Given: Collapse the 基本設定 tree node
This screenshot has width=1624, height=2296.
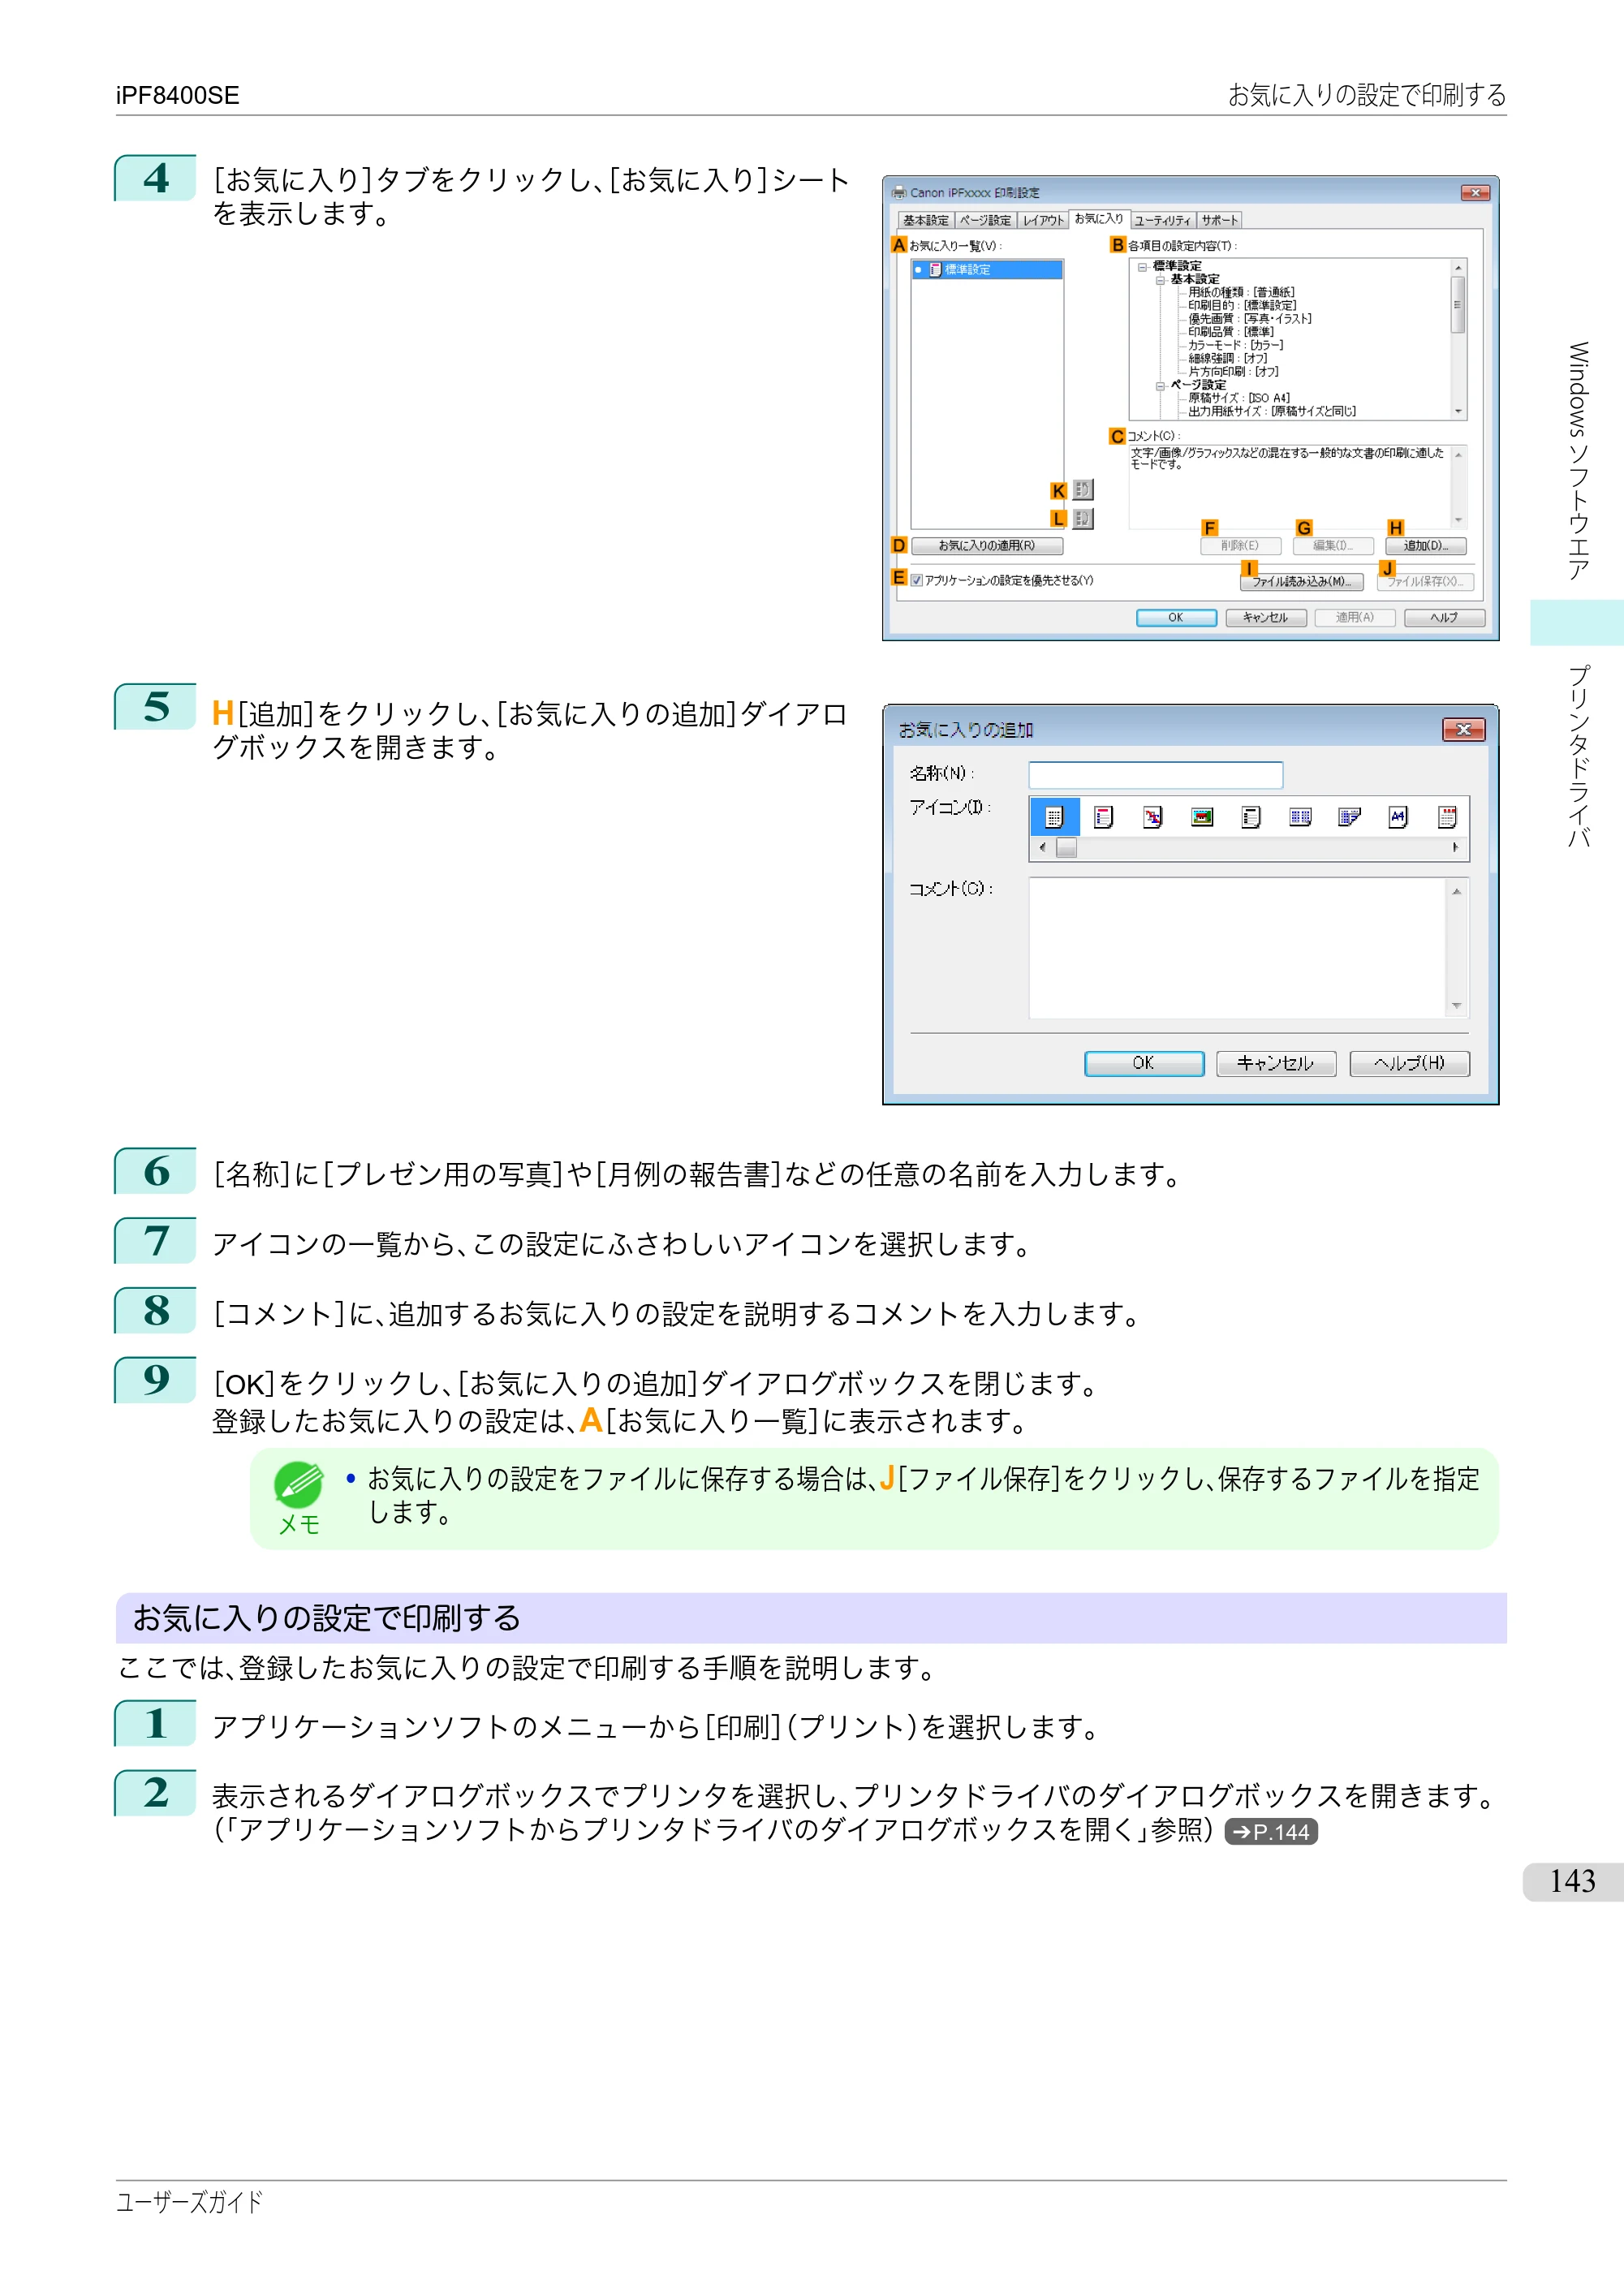Looking at the screenshot, I should (1160, 280).
